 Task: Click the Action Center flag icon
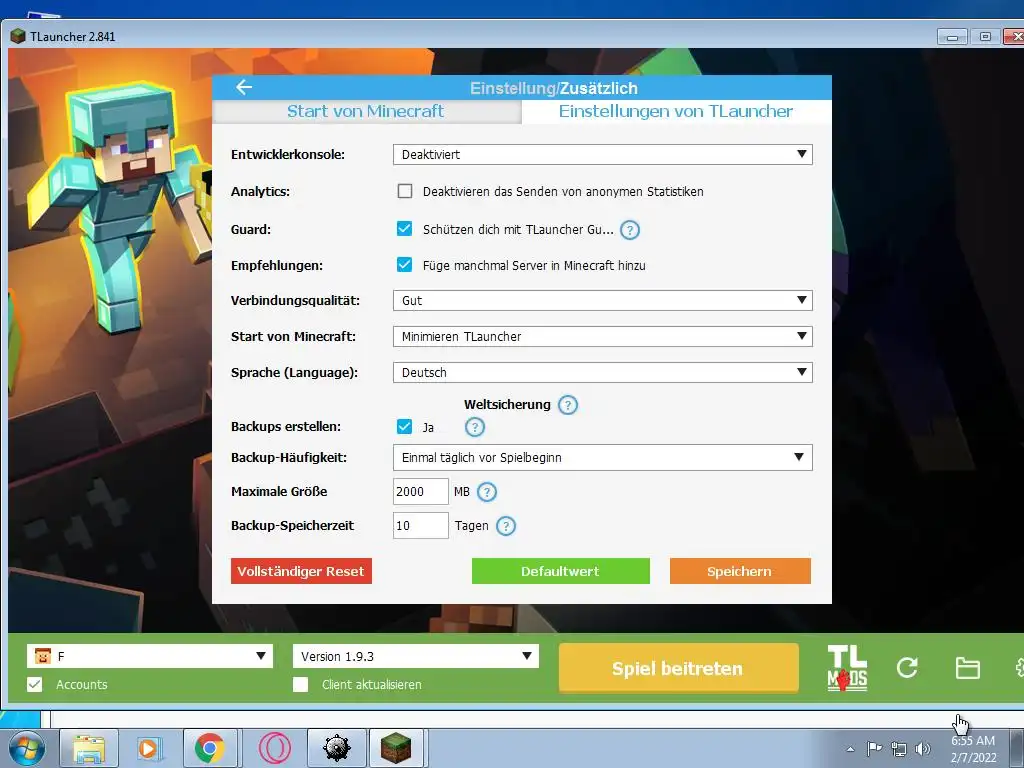tap(874, 749)
